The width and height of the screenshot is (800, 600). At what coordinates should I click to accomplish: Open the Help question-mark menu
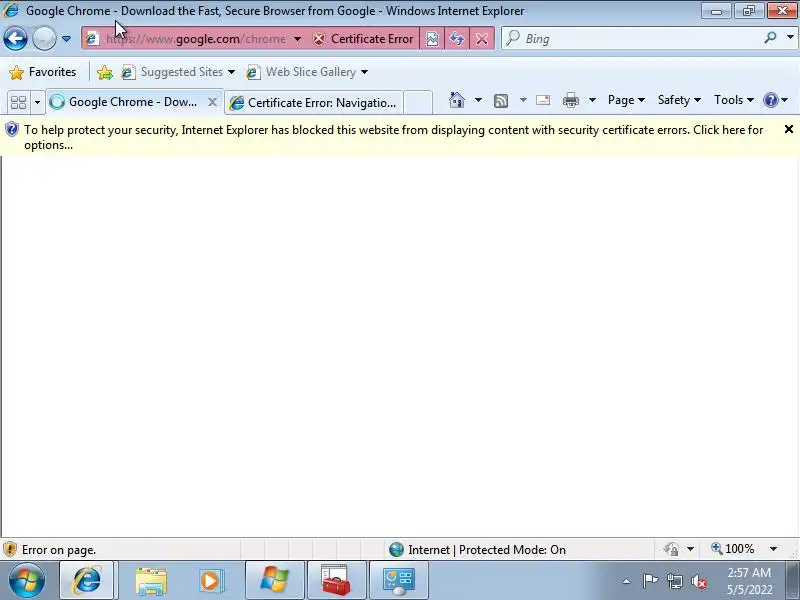[776, 100]
